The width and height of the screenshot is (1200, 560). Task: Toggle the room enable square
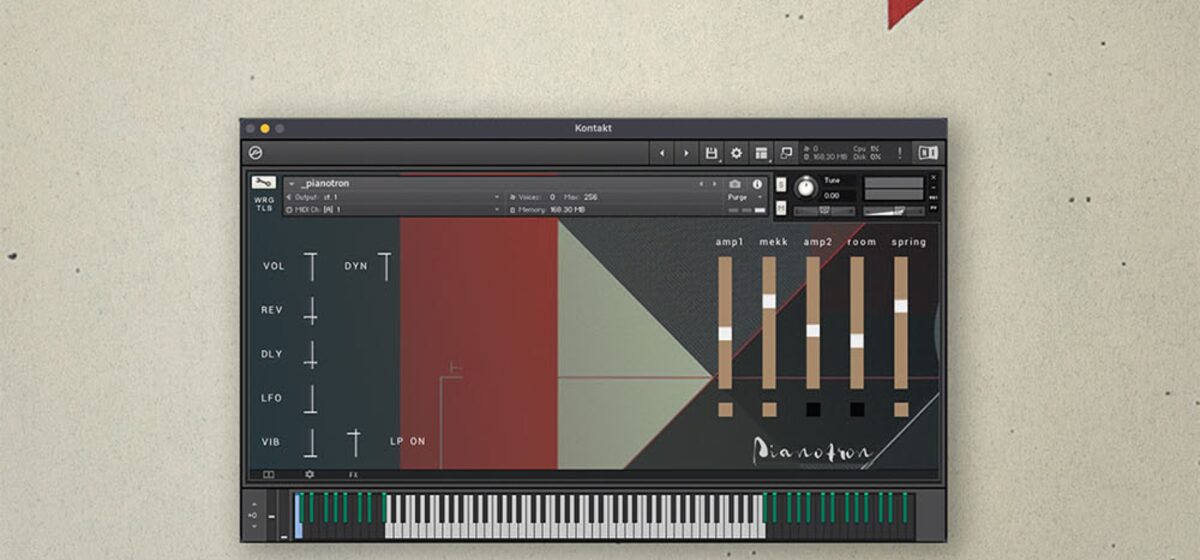coord(857,409)
